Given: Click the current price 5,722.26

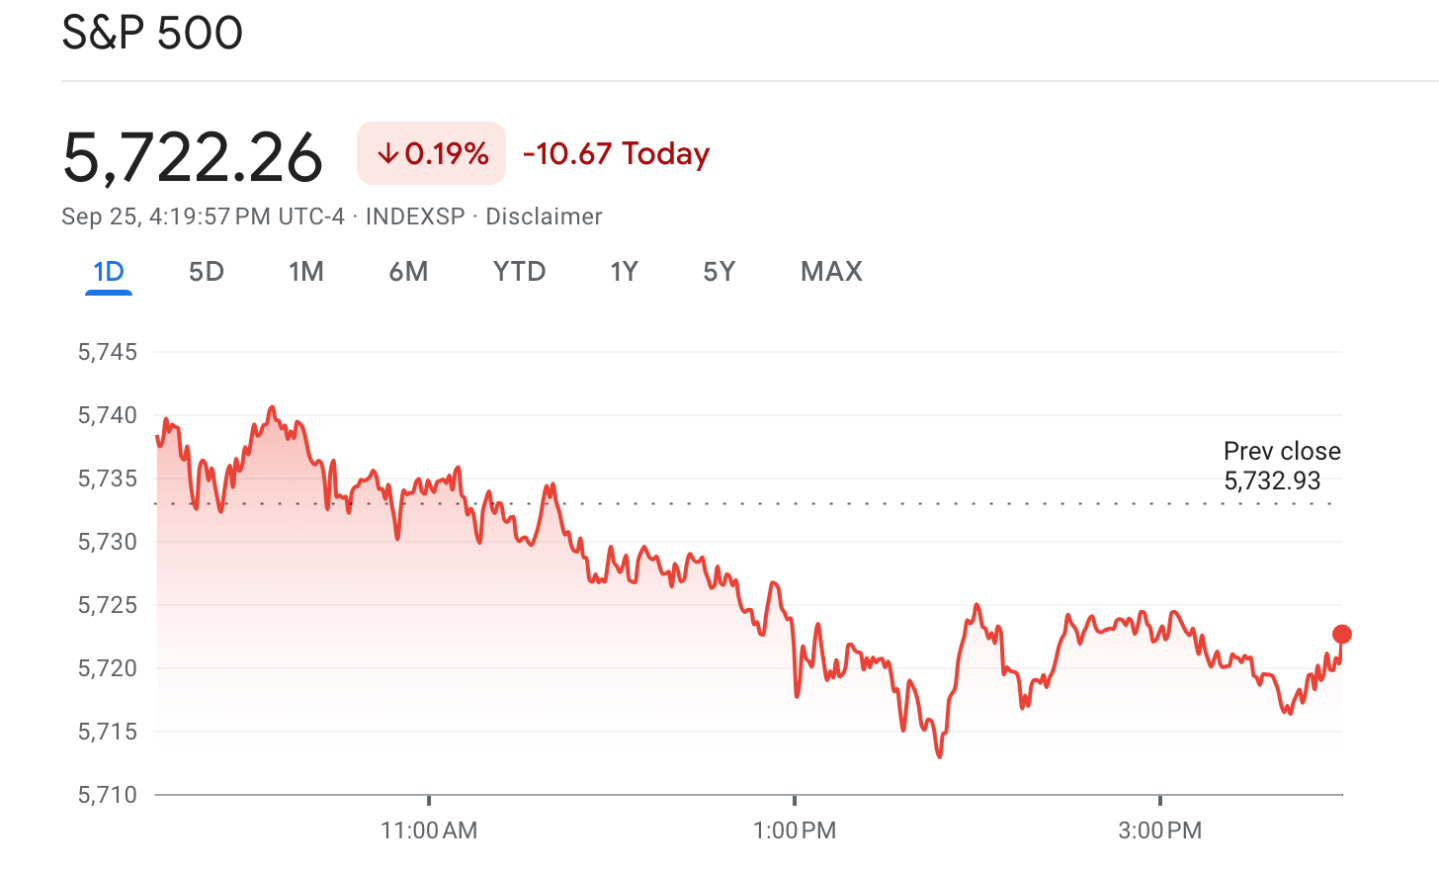Looking at the screenshot, I should coord(193,153).
